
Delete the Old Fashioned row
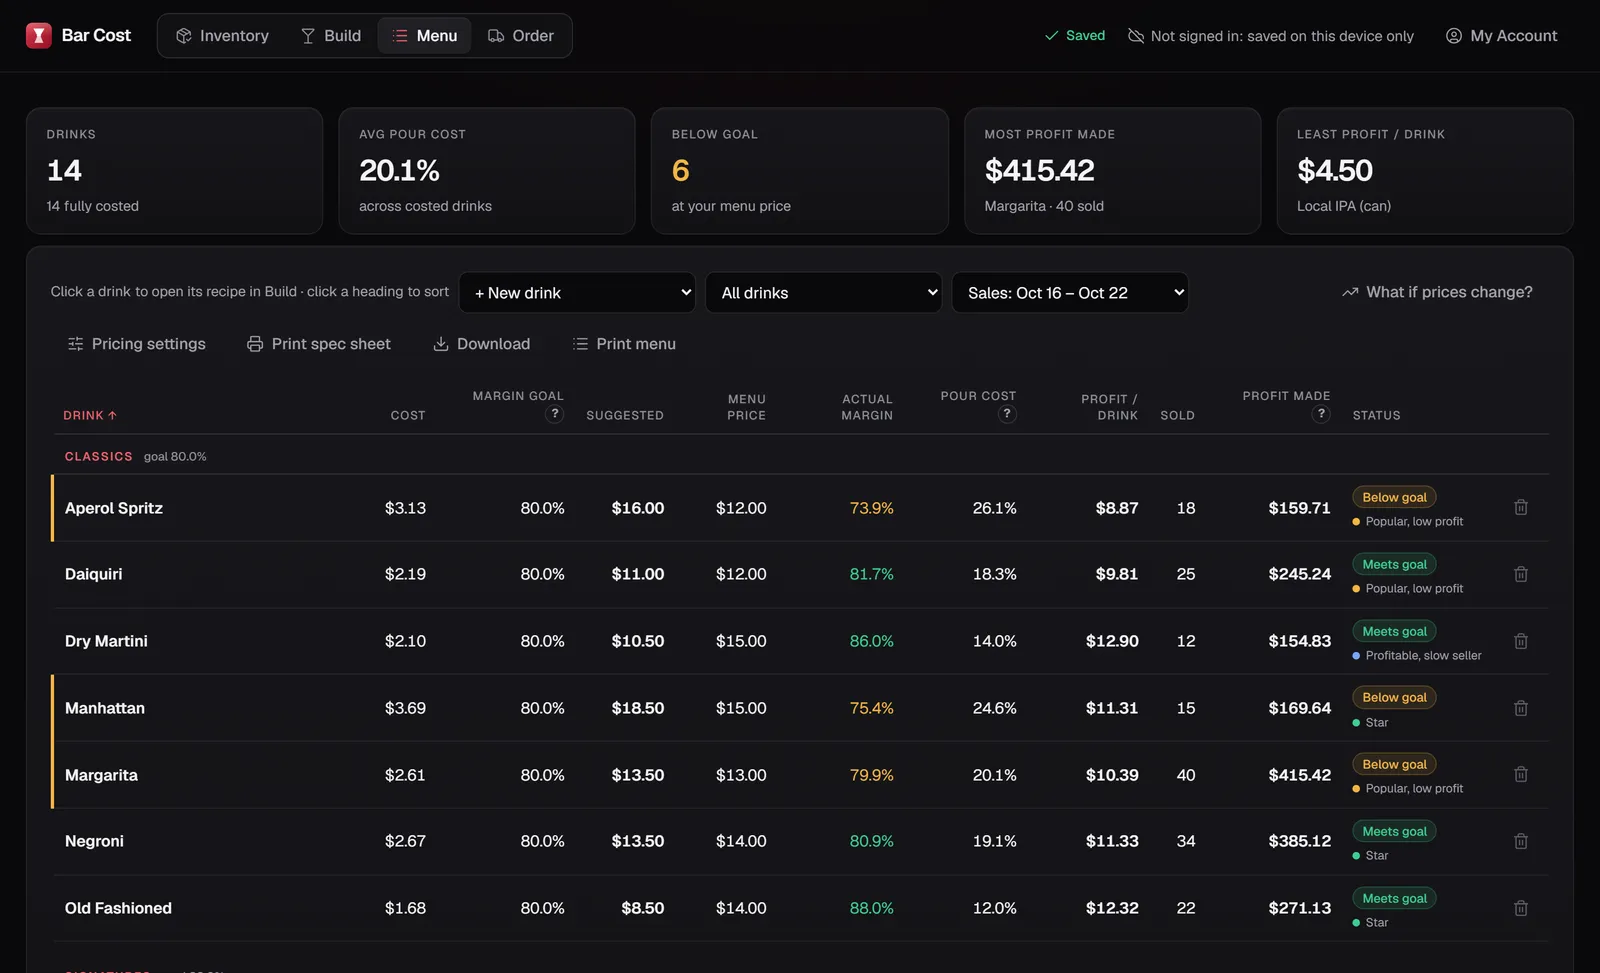coord(1521,908)
